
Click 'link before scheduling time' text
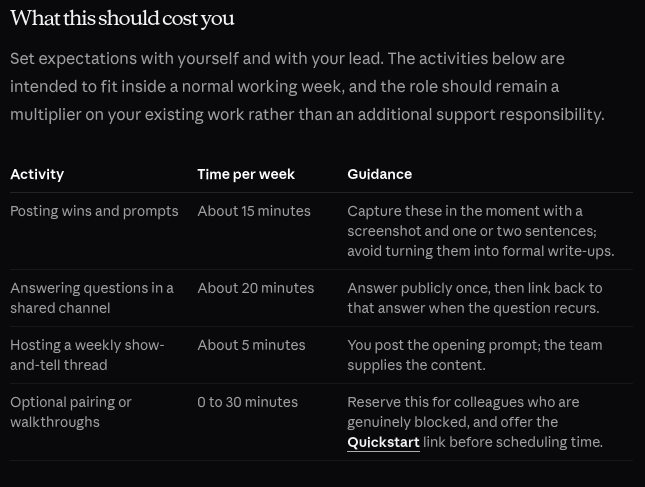513,442
